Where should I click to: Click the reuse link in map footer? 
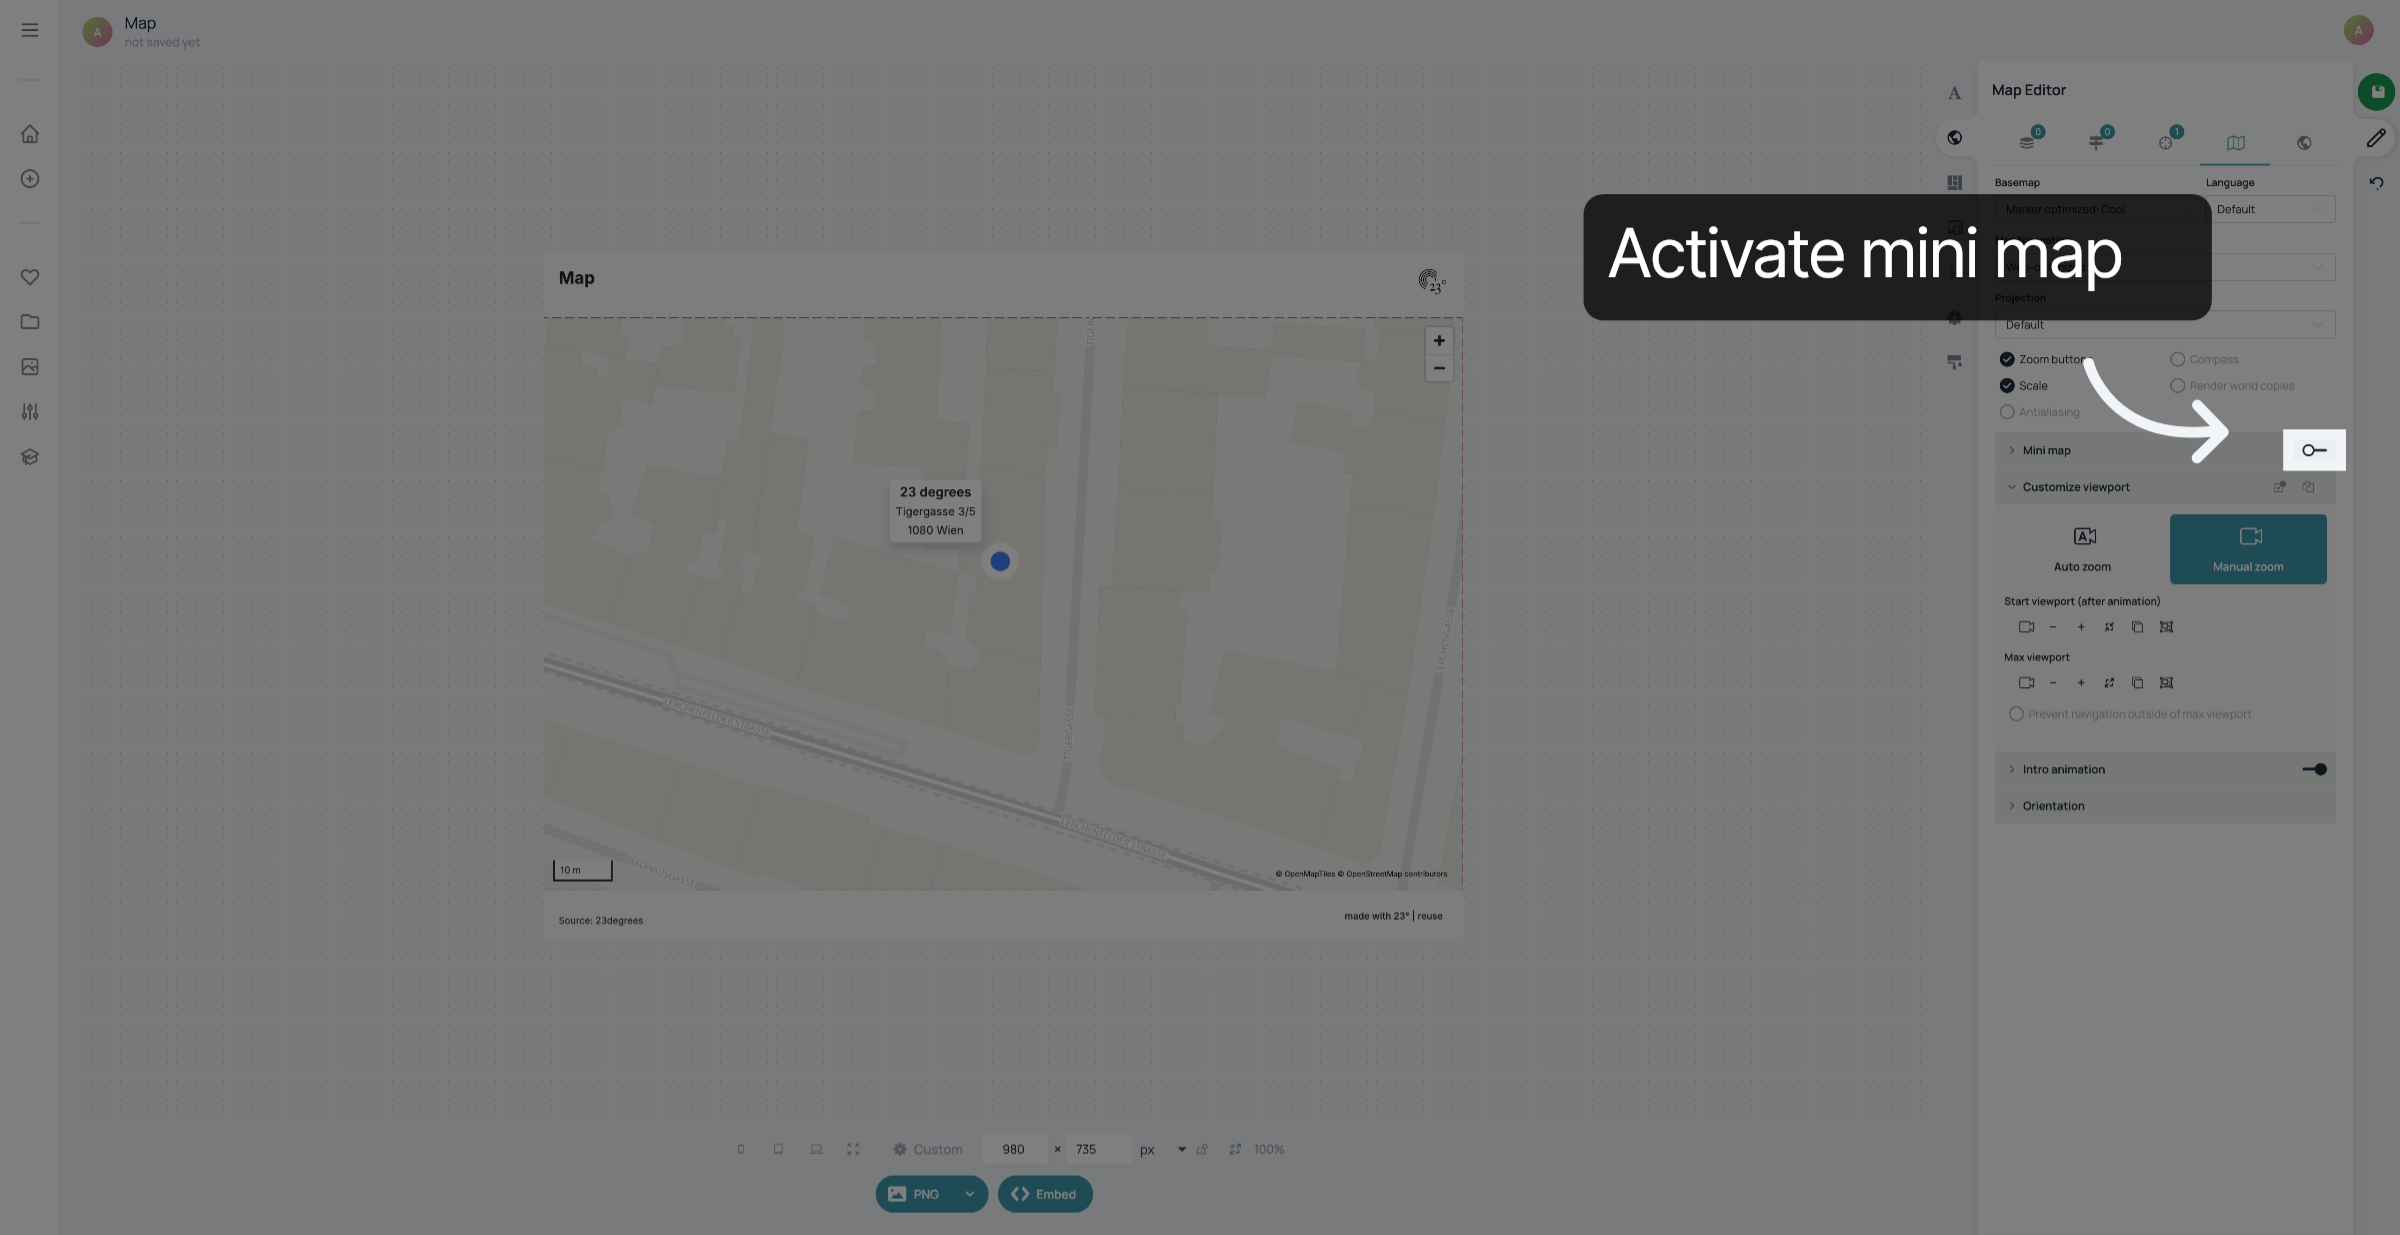pos(1430,916)
